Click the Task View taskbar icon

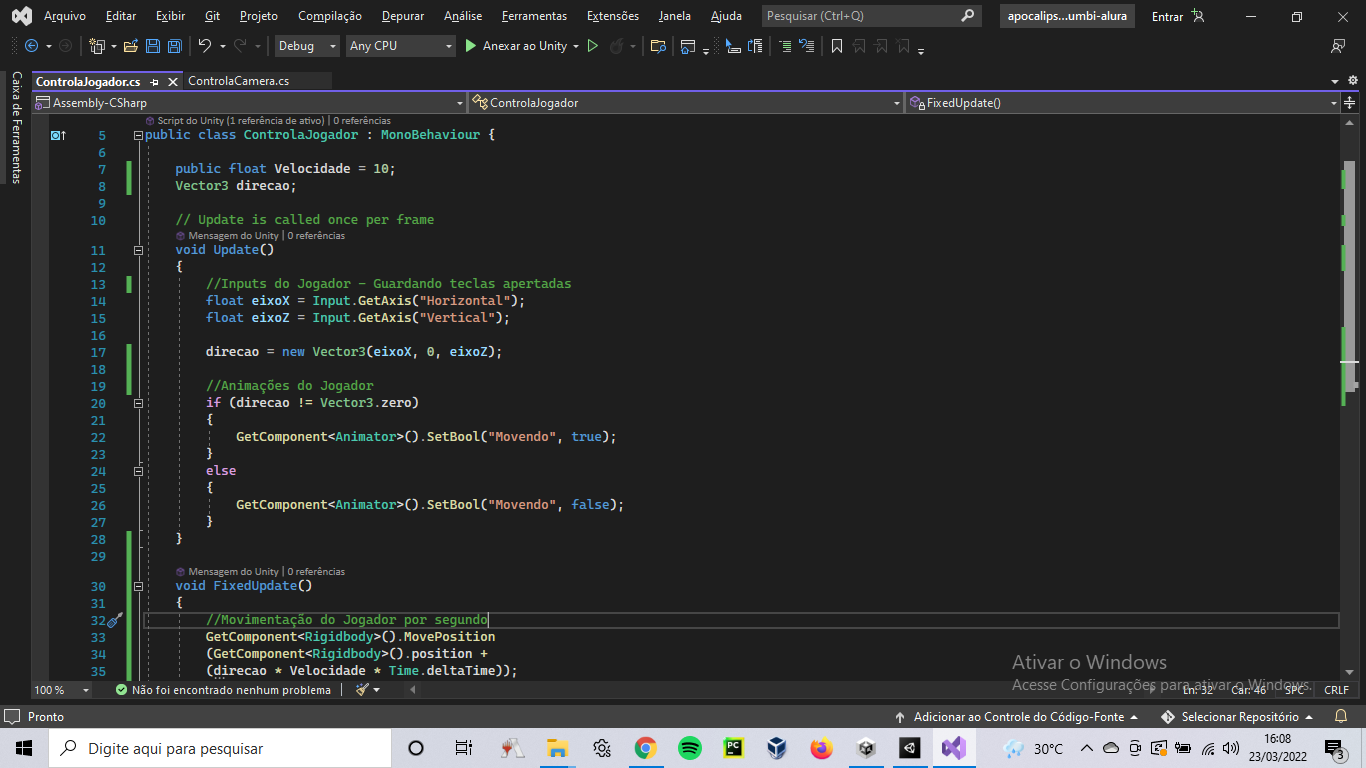[463, 748]
